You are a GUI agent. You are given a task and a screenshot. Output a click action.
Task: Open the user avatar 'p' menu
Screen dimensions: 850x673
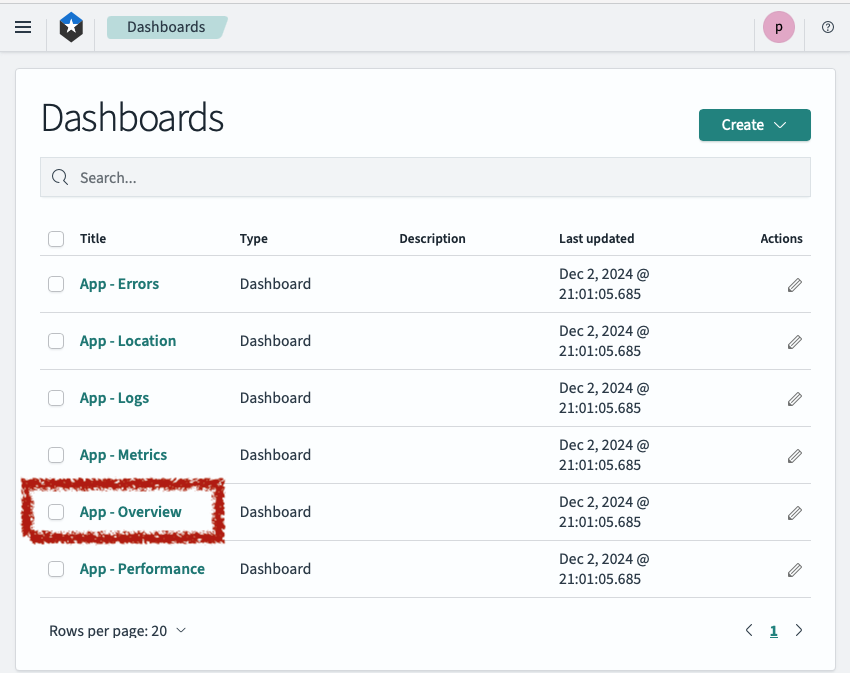[778, 27]
